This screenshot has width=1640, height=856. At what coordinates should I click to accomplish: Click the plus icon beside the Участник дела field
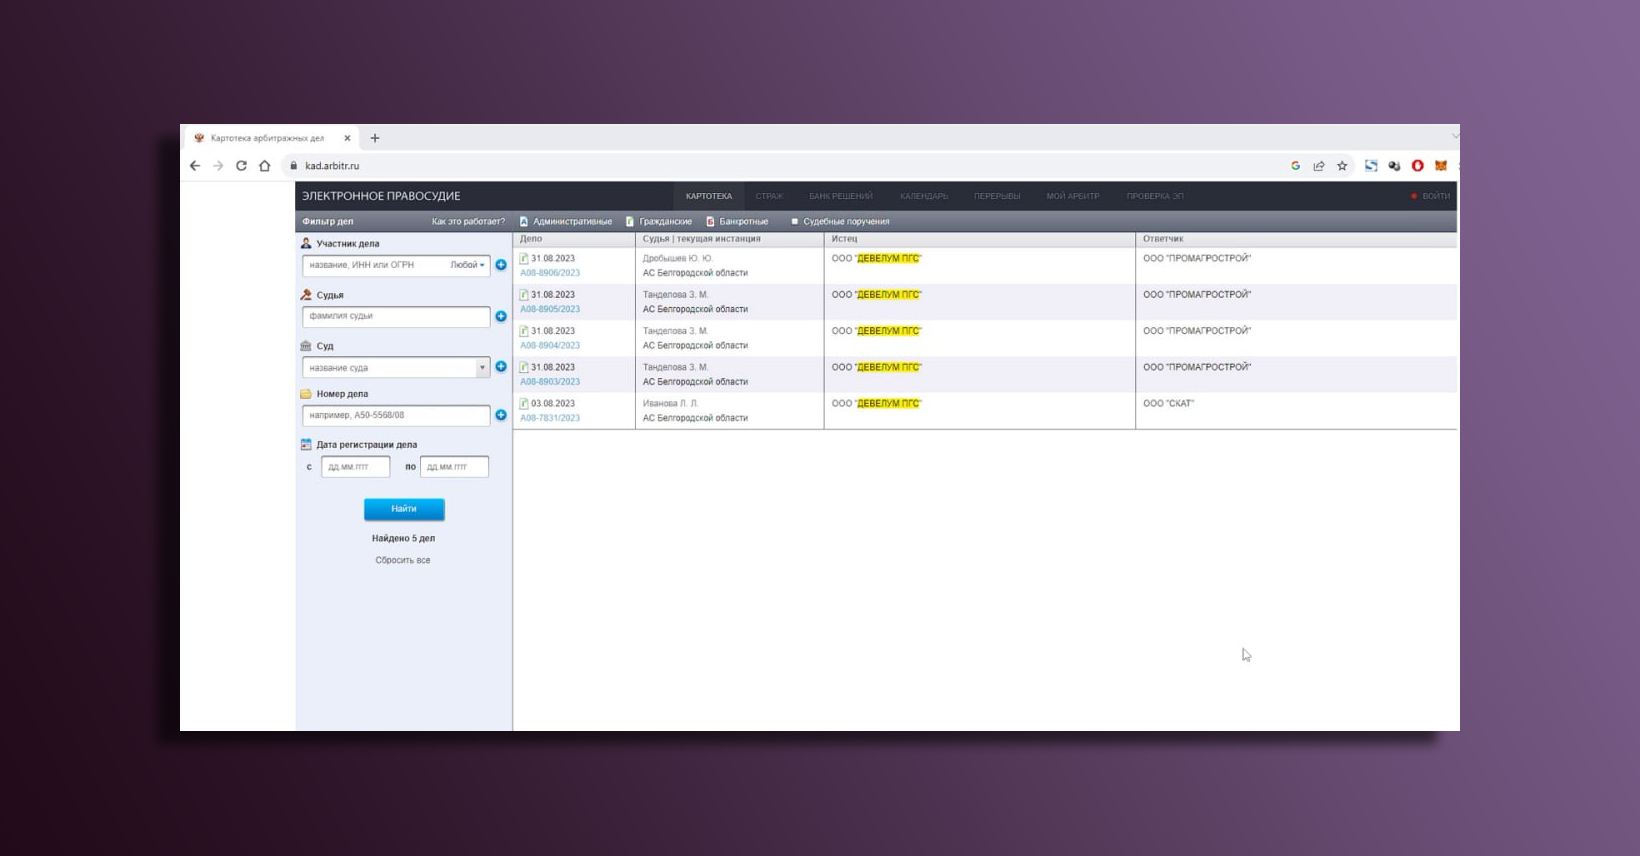point(501,265)
